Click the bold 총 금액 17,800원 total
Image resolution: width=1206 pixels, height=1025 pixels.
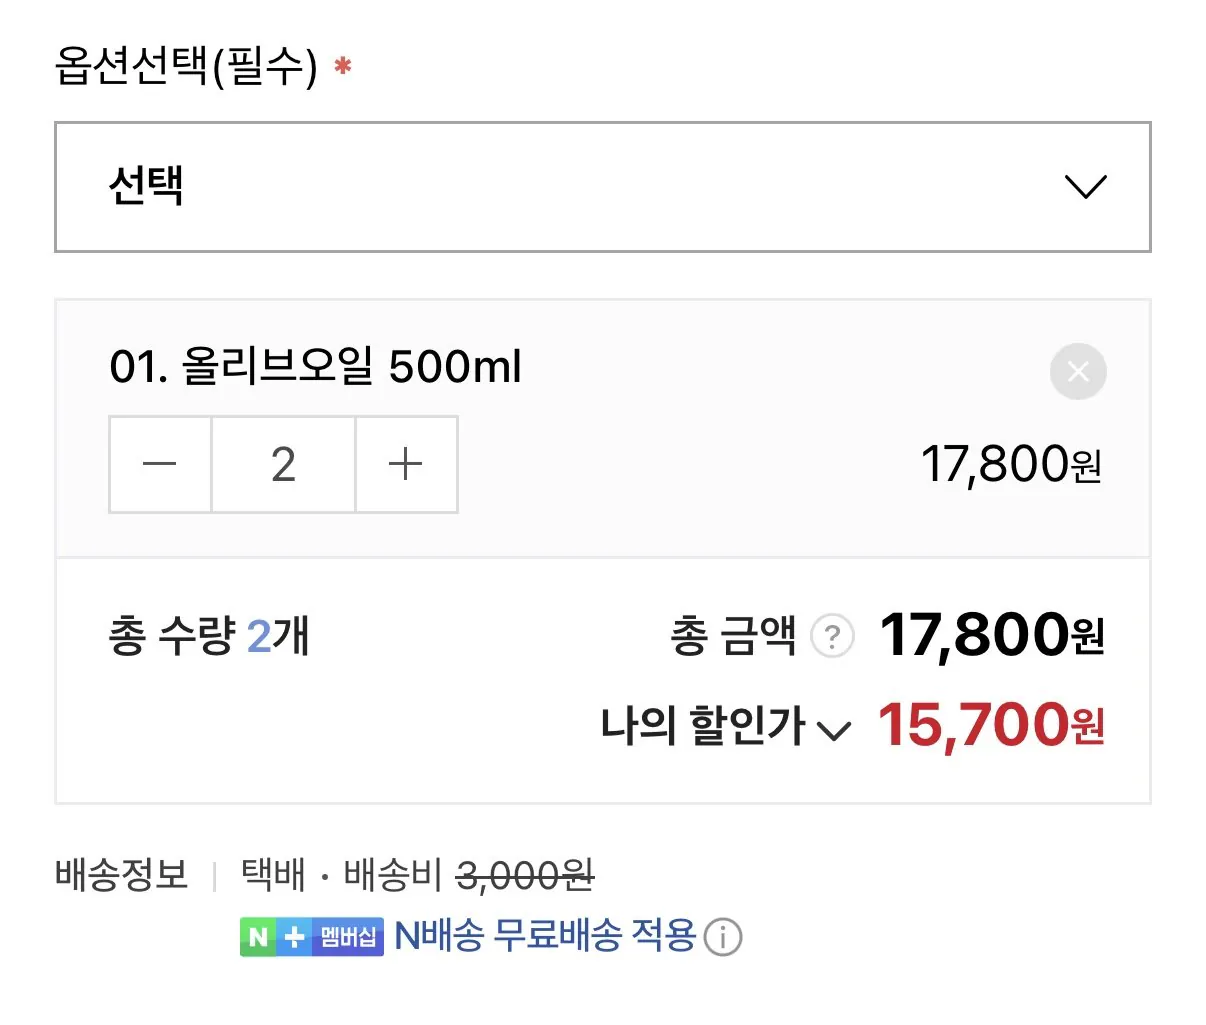990,635
